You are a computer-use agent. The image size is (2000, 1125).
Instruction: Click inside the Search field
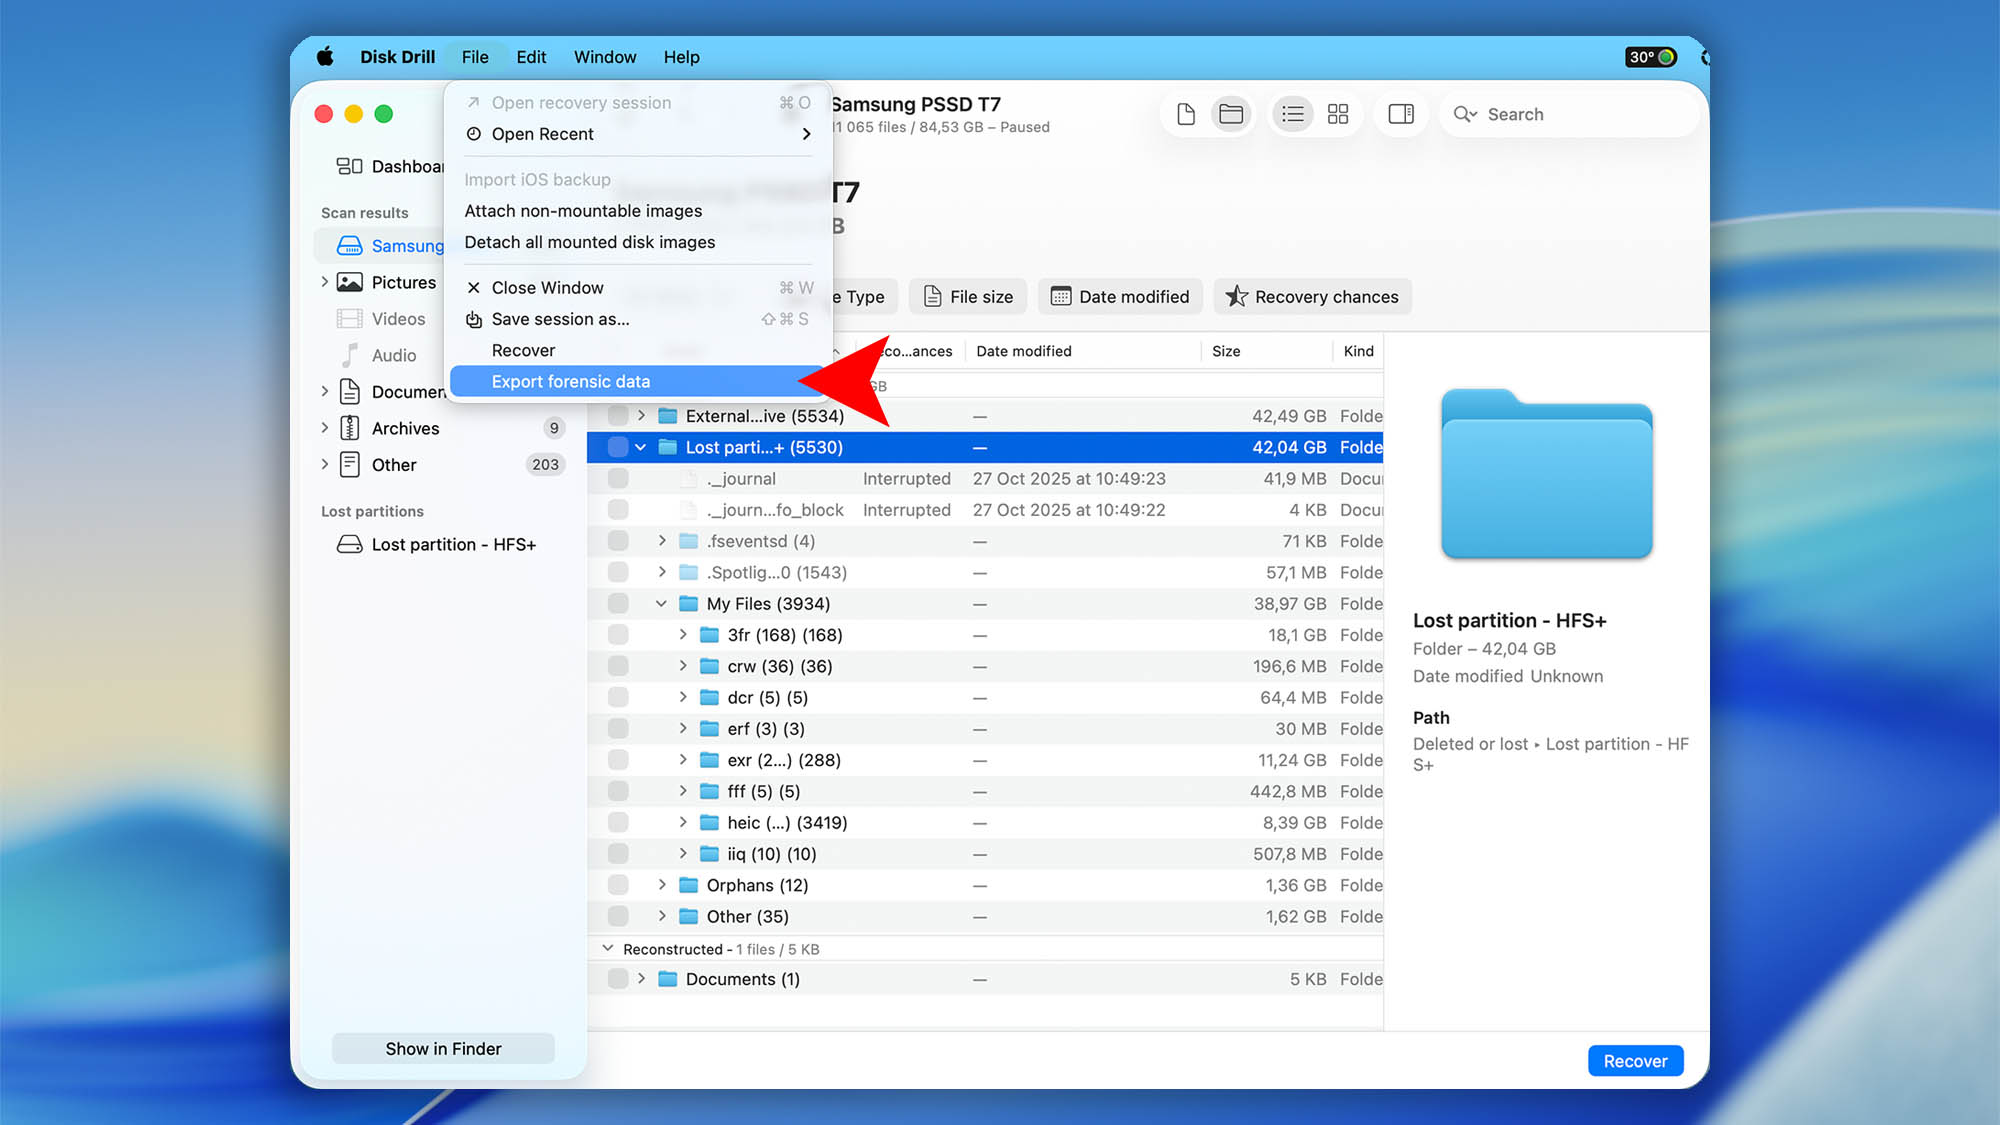(x=1570, y=114)
